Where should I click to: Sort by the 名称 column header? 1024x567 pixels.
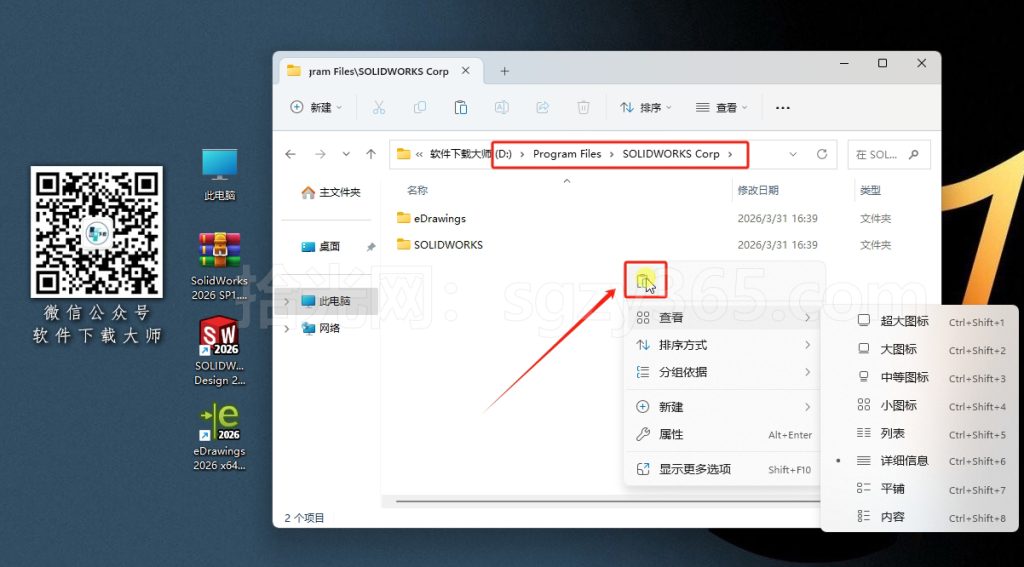tap(417, 191)
